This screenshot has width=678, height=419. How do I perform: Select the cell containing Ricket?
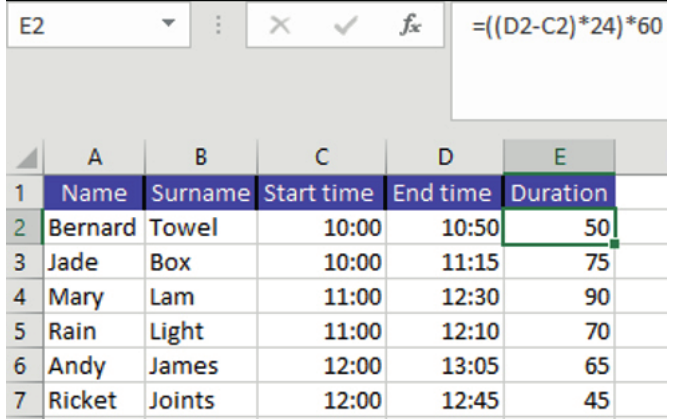tap(94, 400)
